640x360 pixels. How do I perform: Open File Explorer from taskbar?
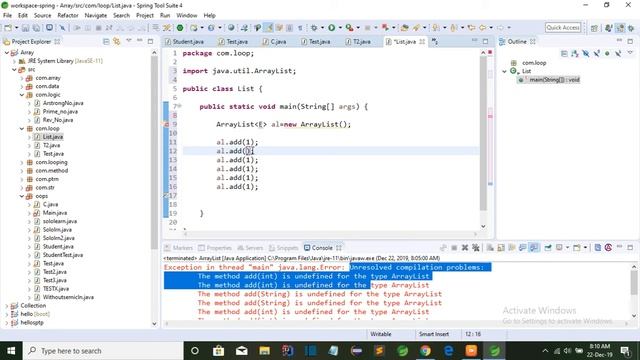coord(264,351)
